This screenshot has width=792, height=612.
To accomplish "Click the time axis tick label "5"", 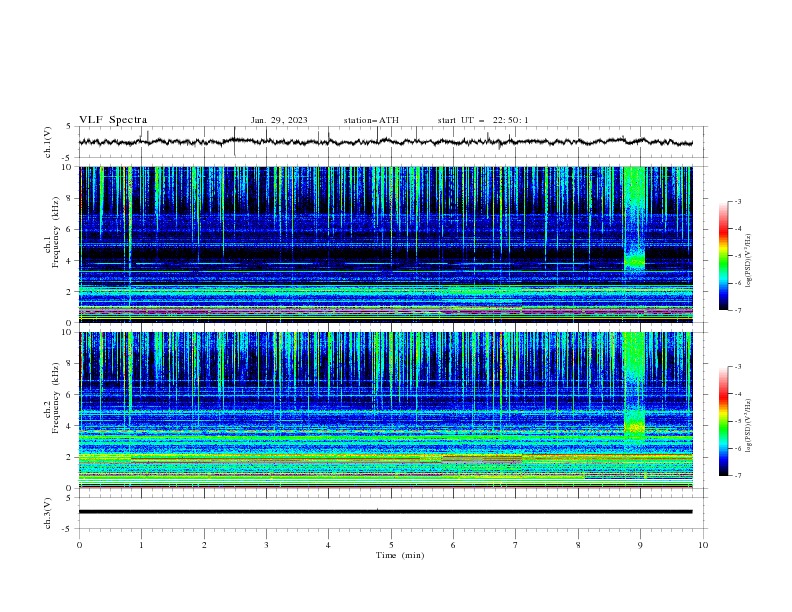I will point(391,545).
